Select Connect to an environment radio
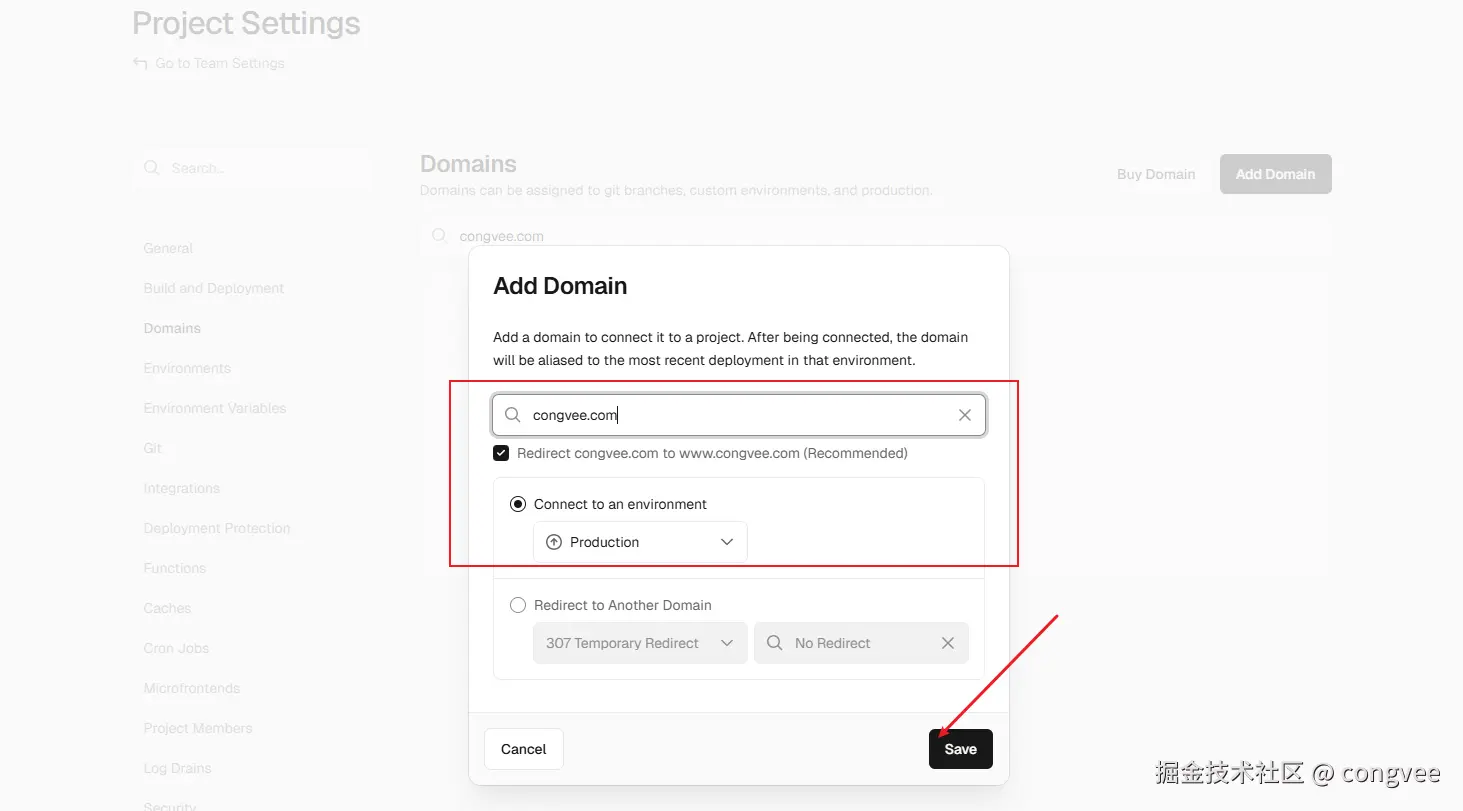This screenshot has height=811, width=1463. pos(518,504)
